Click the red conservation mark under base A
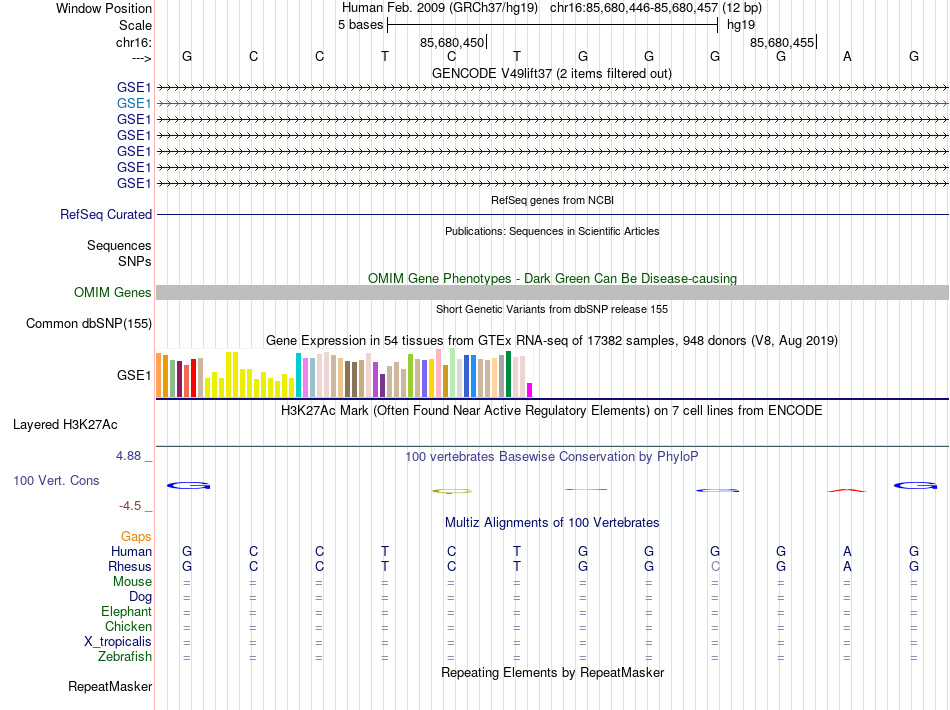Screen dimensions: 950x710 tap(847, 490)
